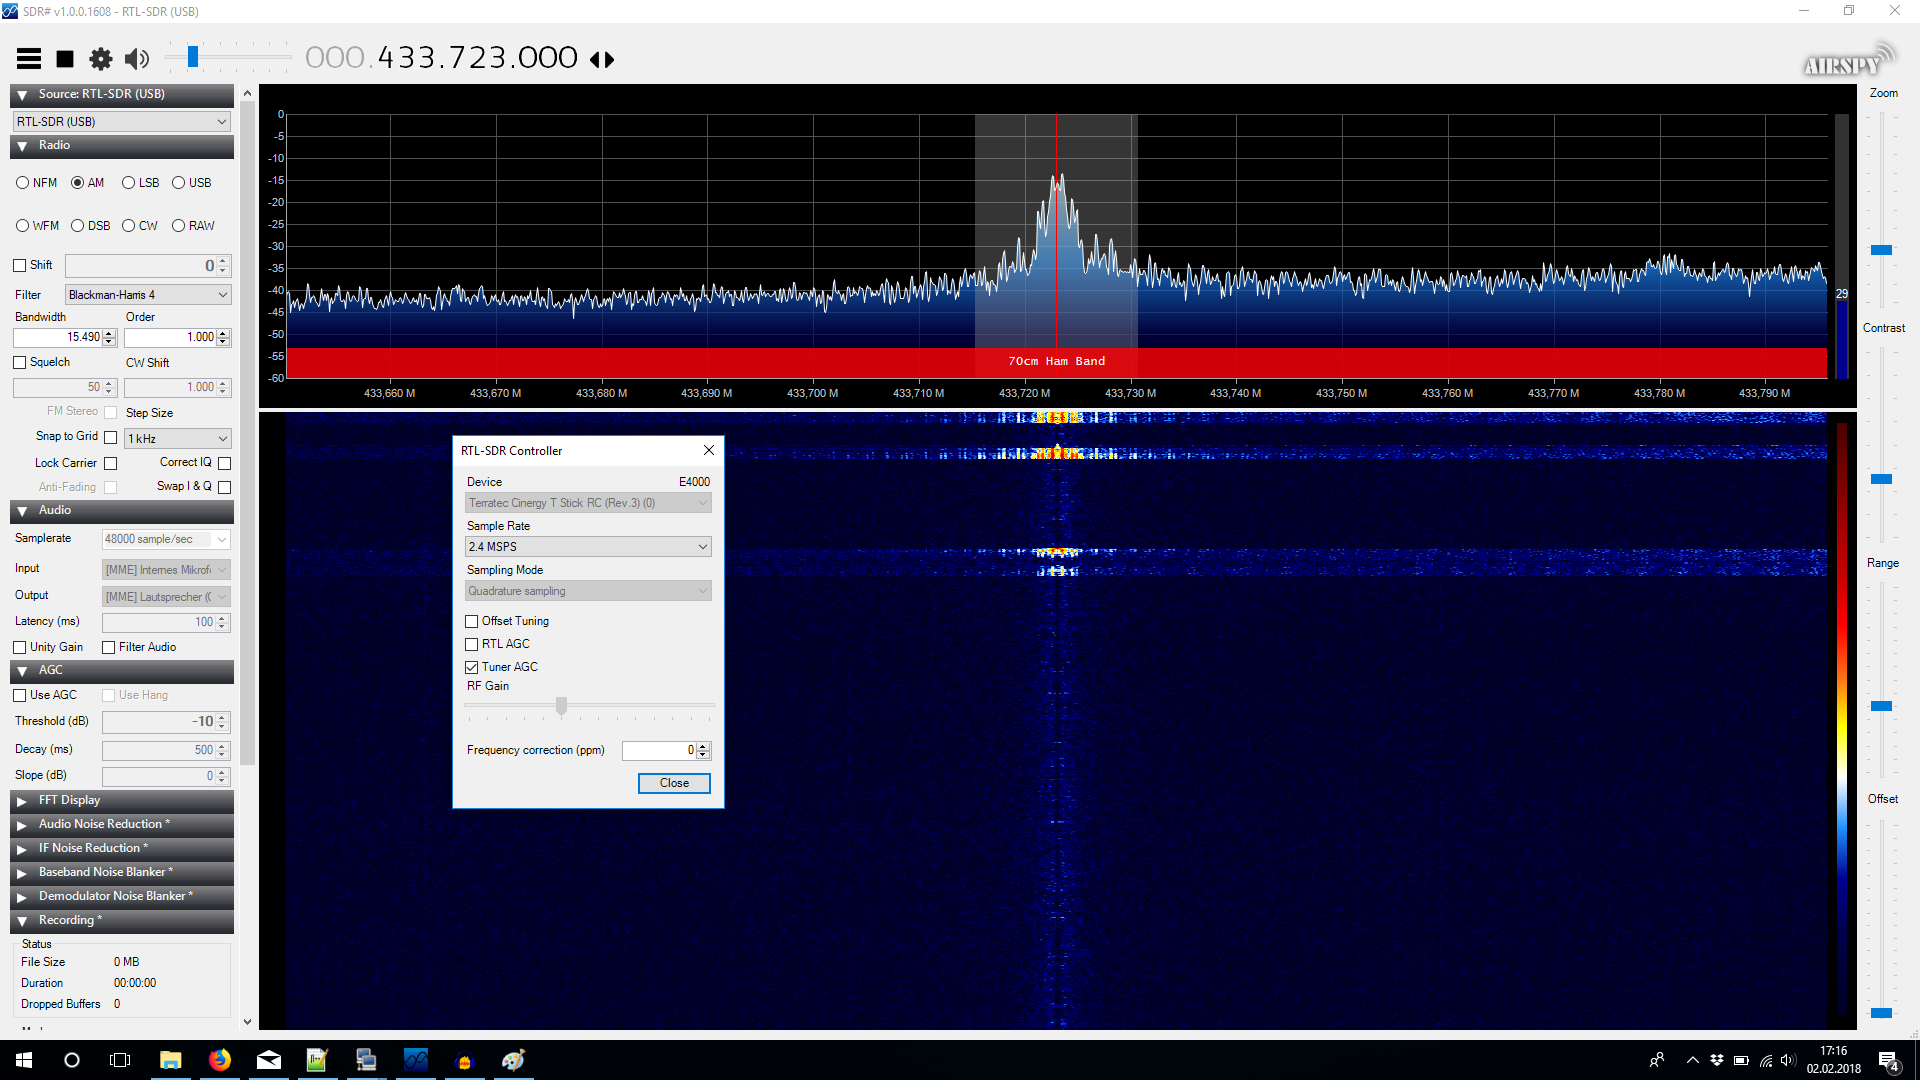Image resolution: width=1920 pixels, height=1080 pixels.
Task: Dismiss RTL-SDR Controller with X
Action: click(x=709, y=451)
